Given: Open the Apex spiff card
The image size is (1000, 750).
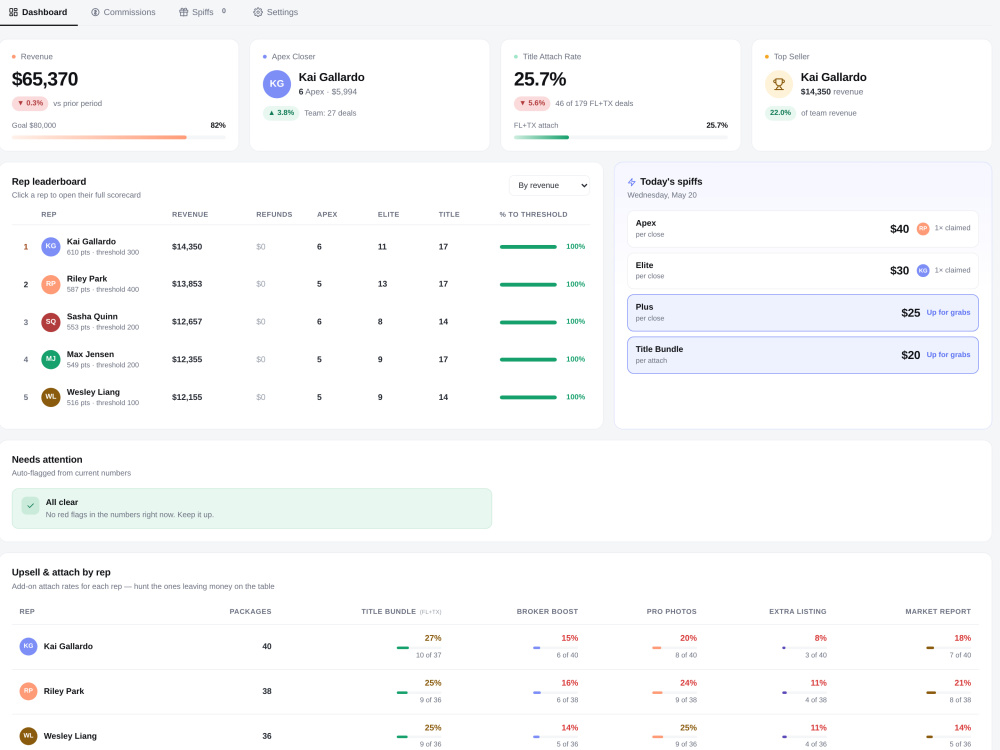Looking at the screenshot, I should [x=802, y=228].
